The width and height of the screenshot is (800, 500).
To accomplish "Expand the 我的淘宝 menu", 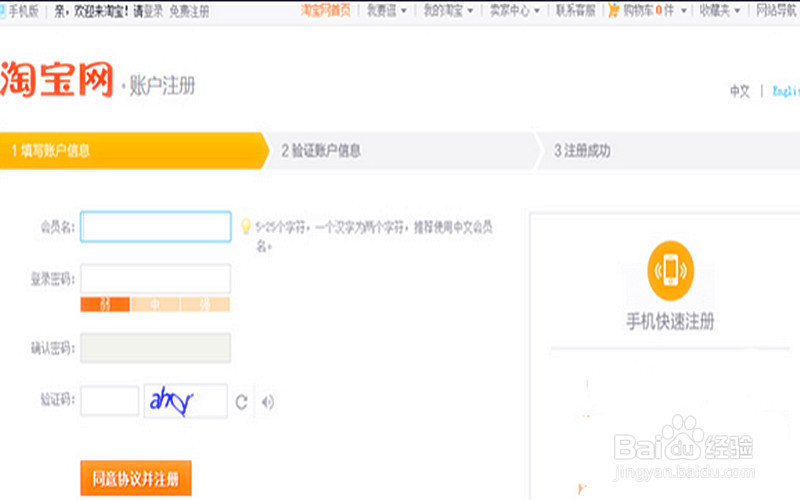I will point(448,10).
